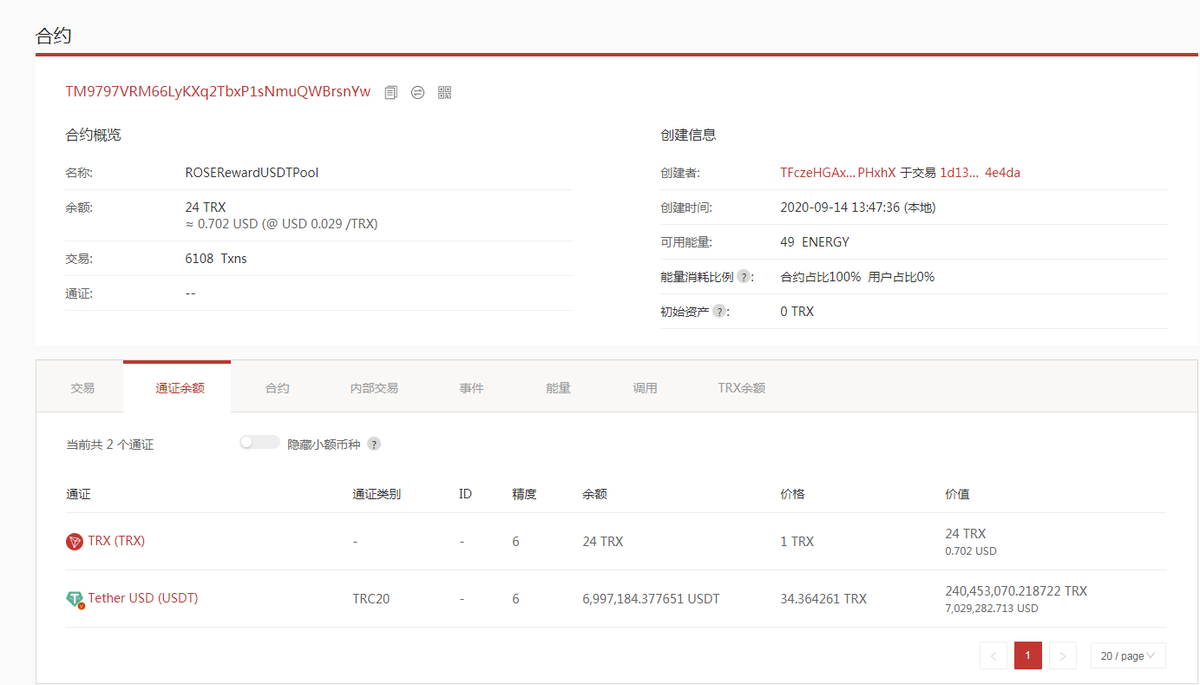The height and width of the screenshot is (685, 1200).
Task: Click the TRC20 token type cell
Action: (x=371, y=599)
